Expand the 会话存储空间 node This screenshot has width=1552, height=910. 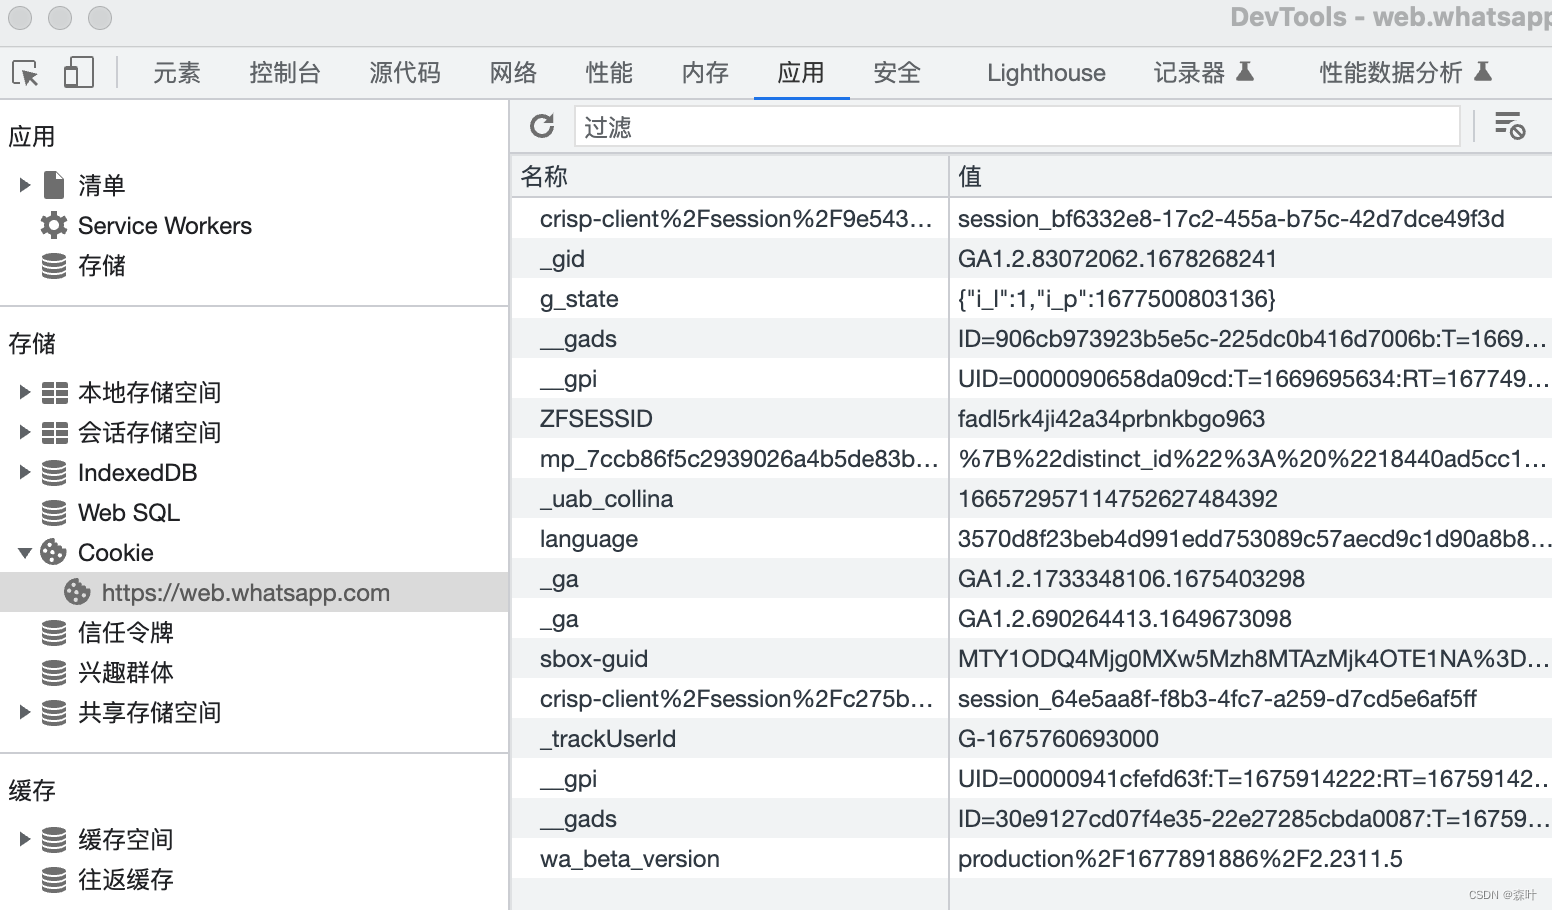point(25,432)
